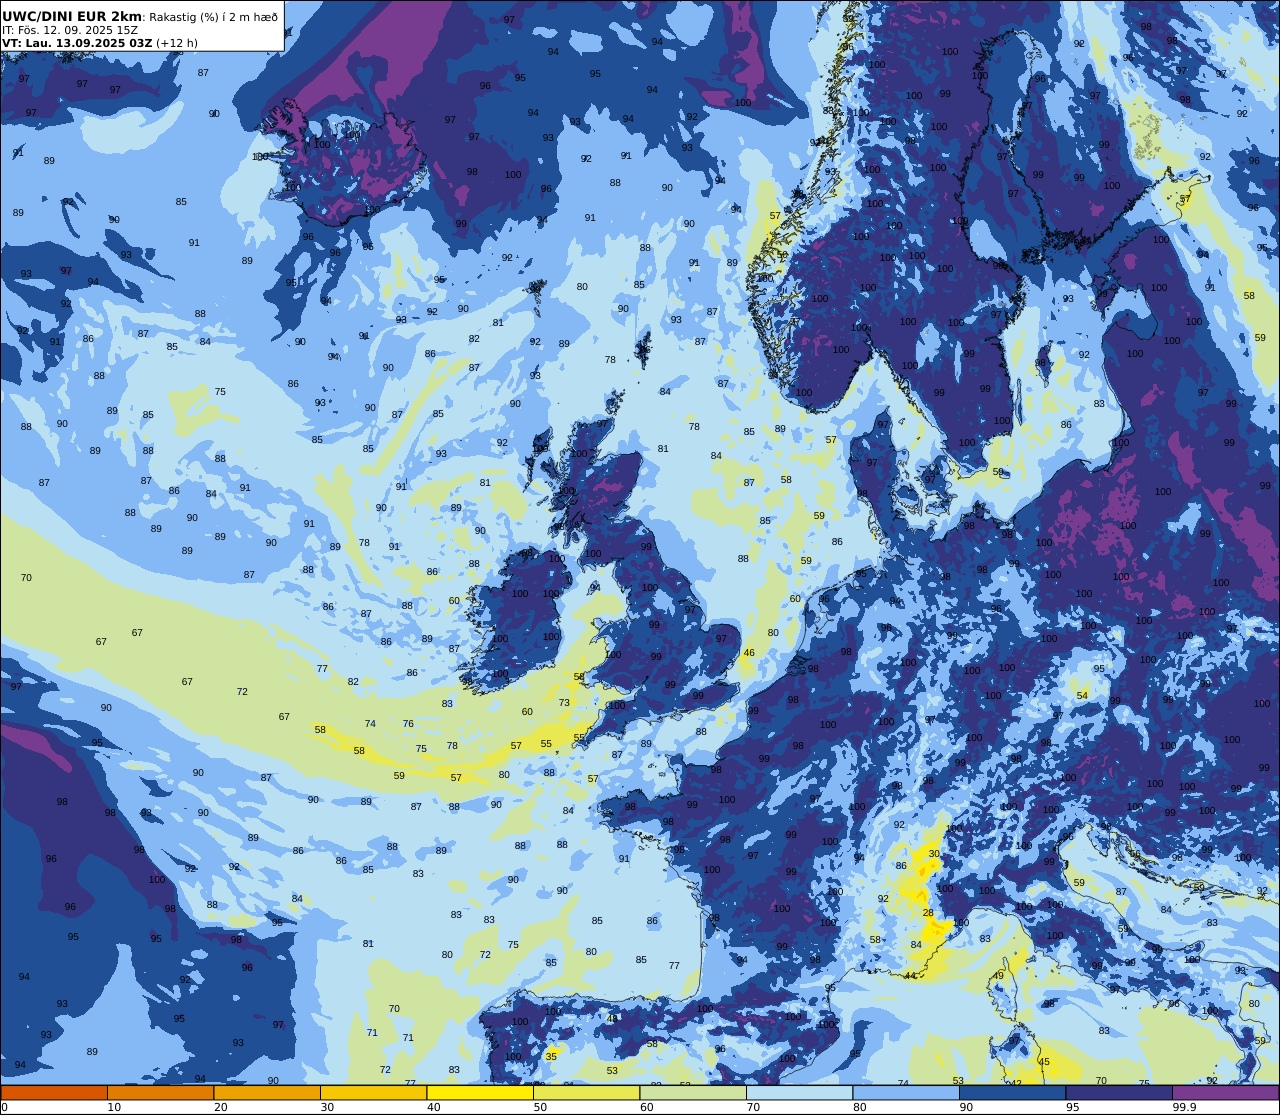
Task: Click the 'VT: Lau. 13.09.2025 03Z' line
Action: [x=77, y=43]
